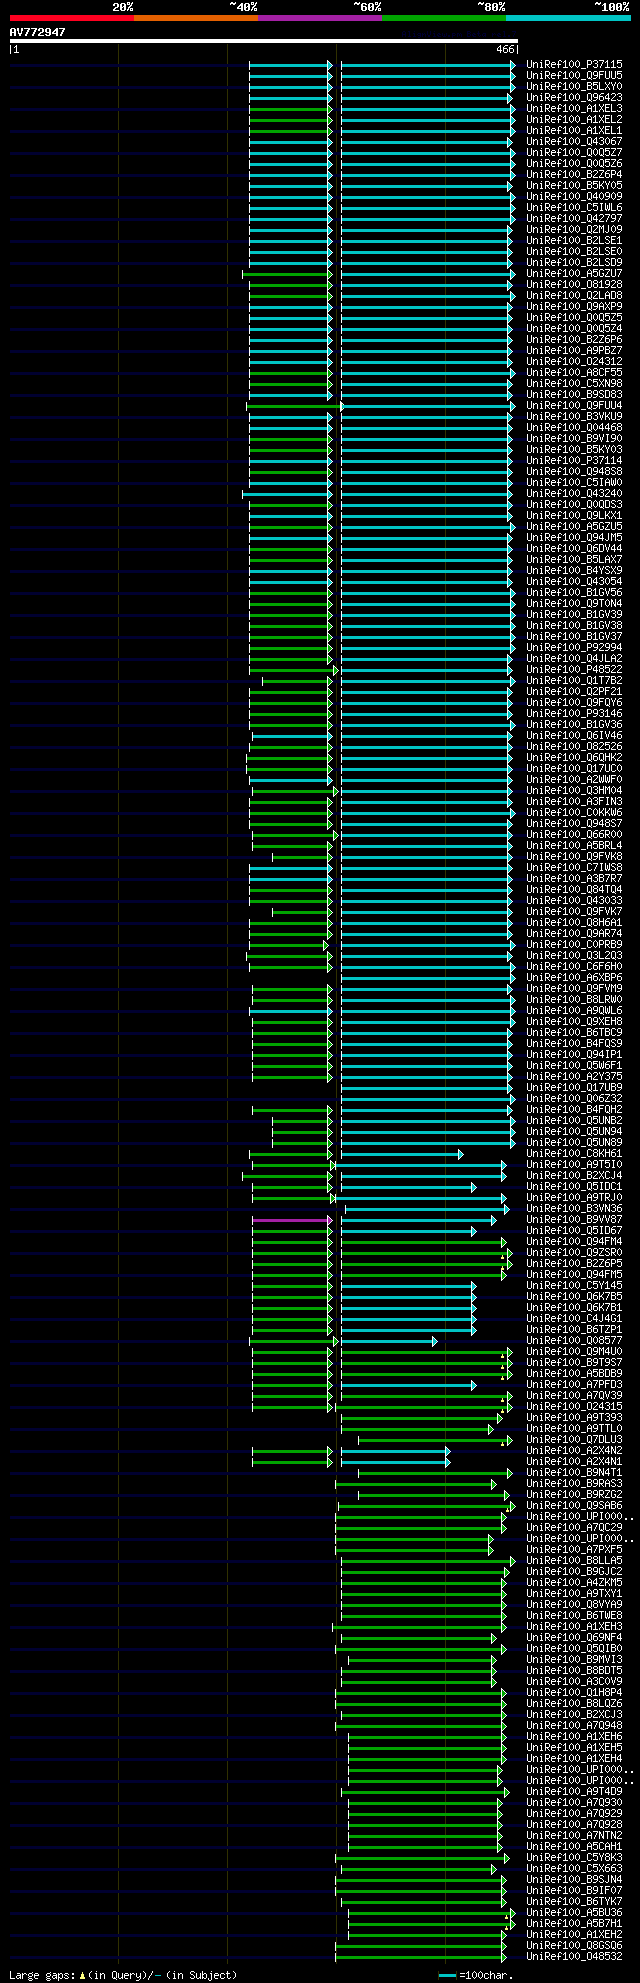Click the UniRef100_Q42797 hit label
Viewport: 640px width, 1983px height.
point(574,219)
